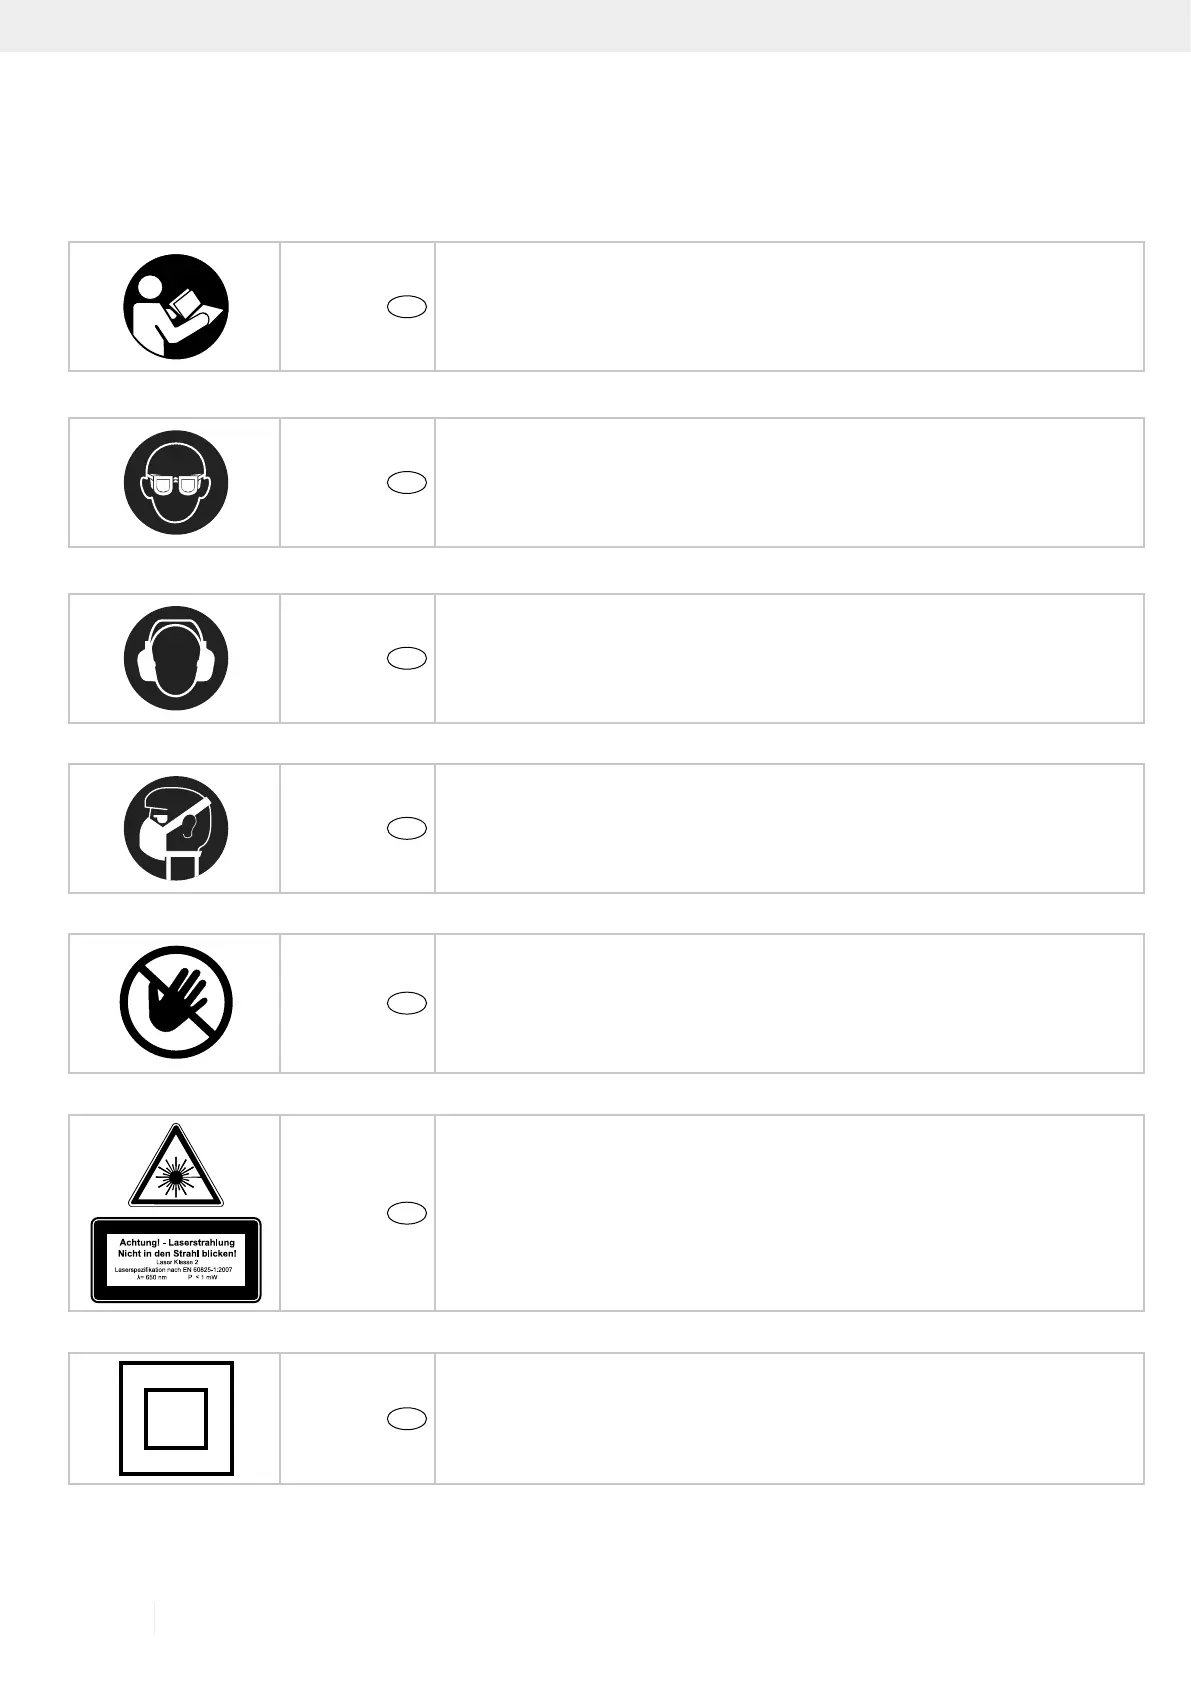
Task: Click the oval marker beside the crossed-out hand symbol
Action: [x=407, y=1003]
